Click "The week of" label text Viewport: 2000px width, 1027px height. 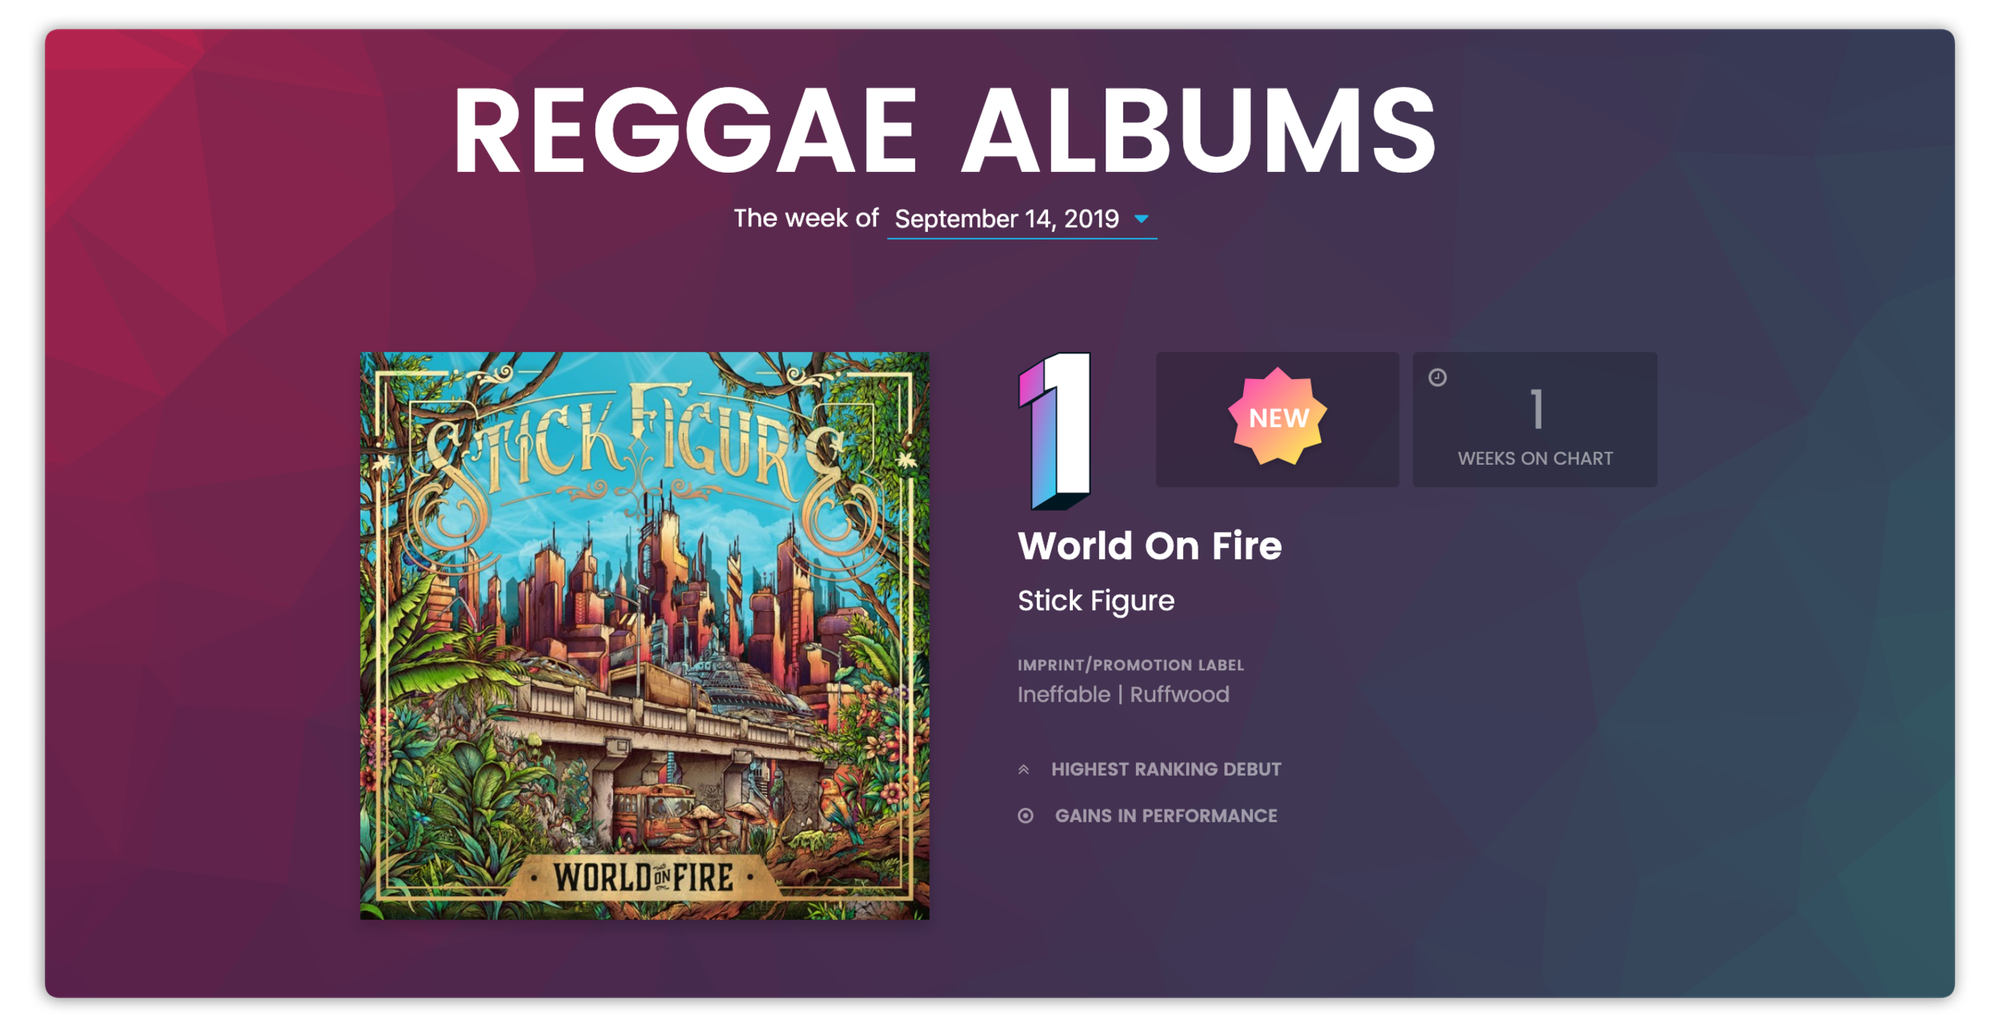[x=805, y=218]
